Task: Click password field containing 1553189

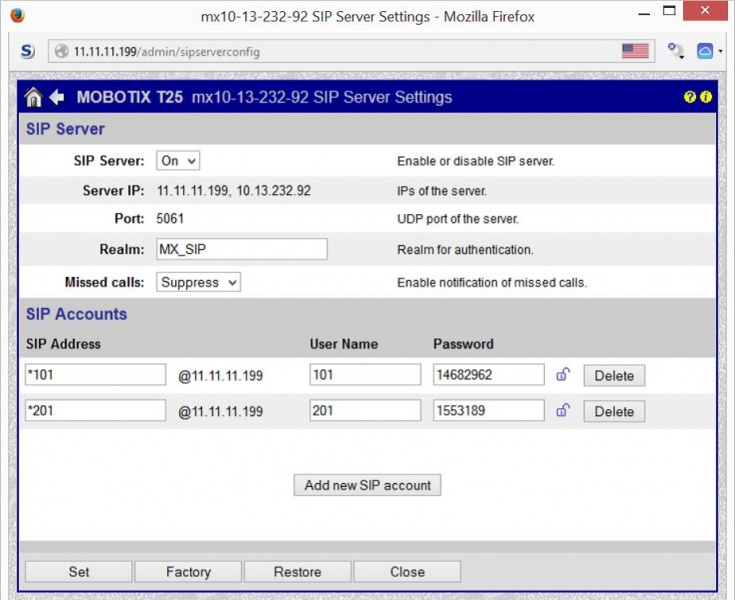Action: pyautogui.click(x=488, y=411)
